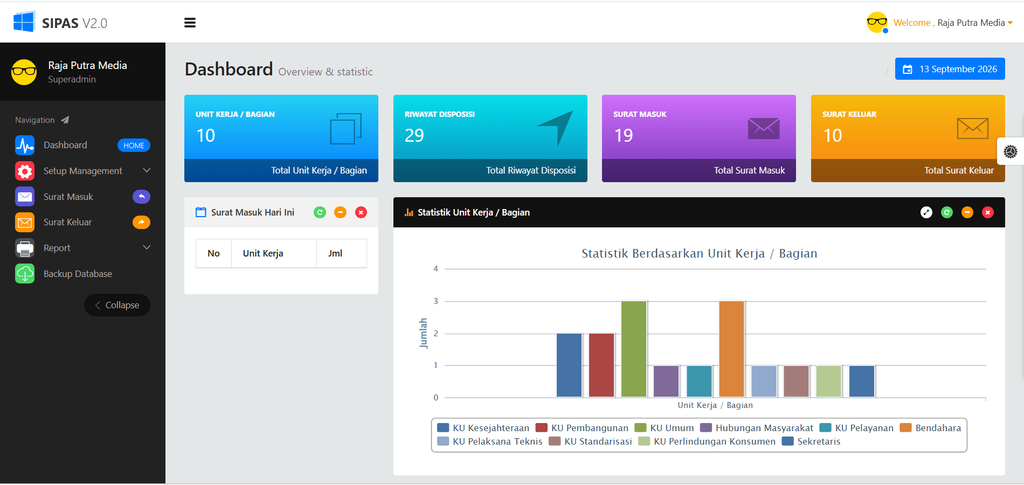Click the 13 September 2026 date button
Screen dimensions: 1024x485
pyautogui.click(x=950, y=69)
